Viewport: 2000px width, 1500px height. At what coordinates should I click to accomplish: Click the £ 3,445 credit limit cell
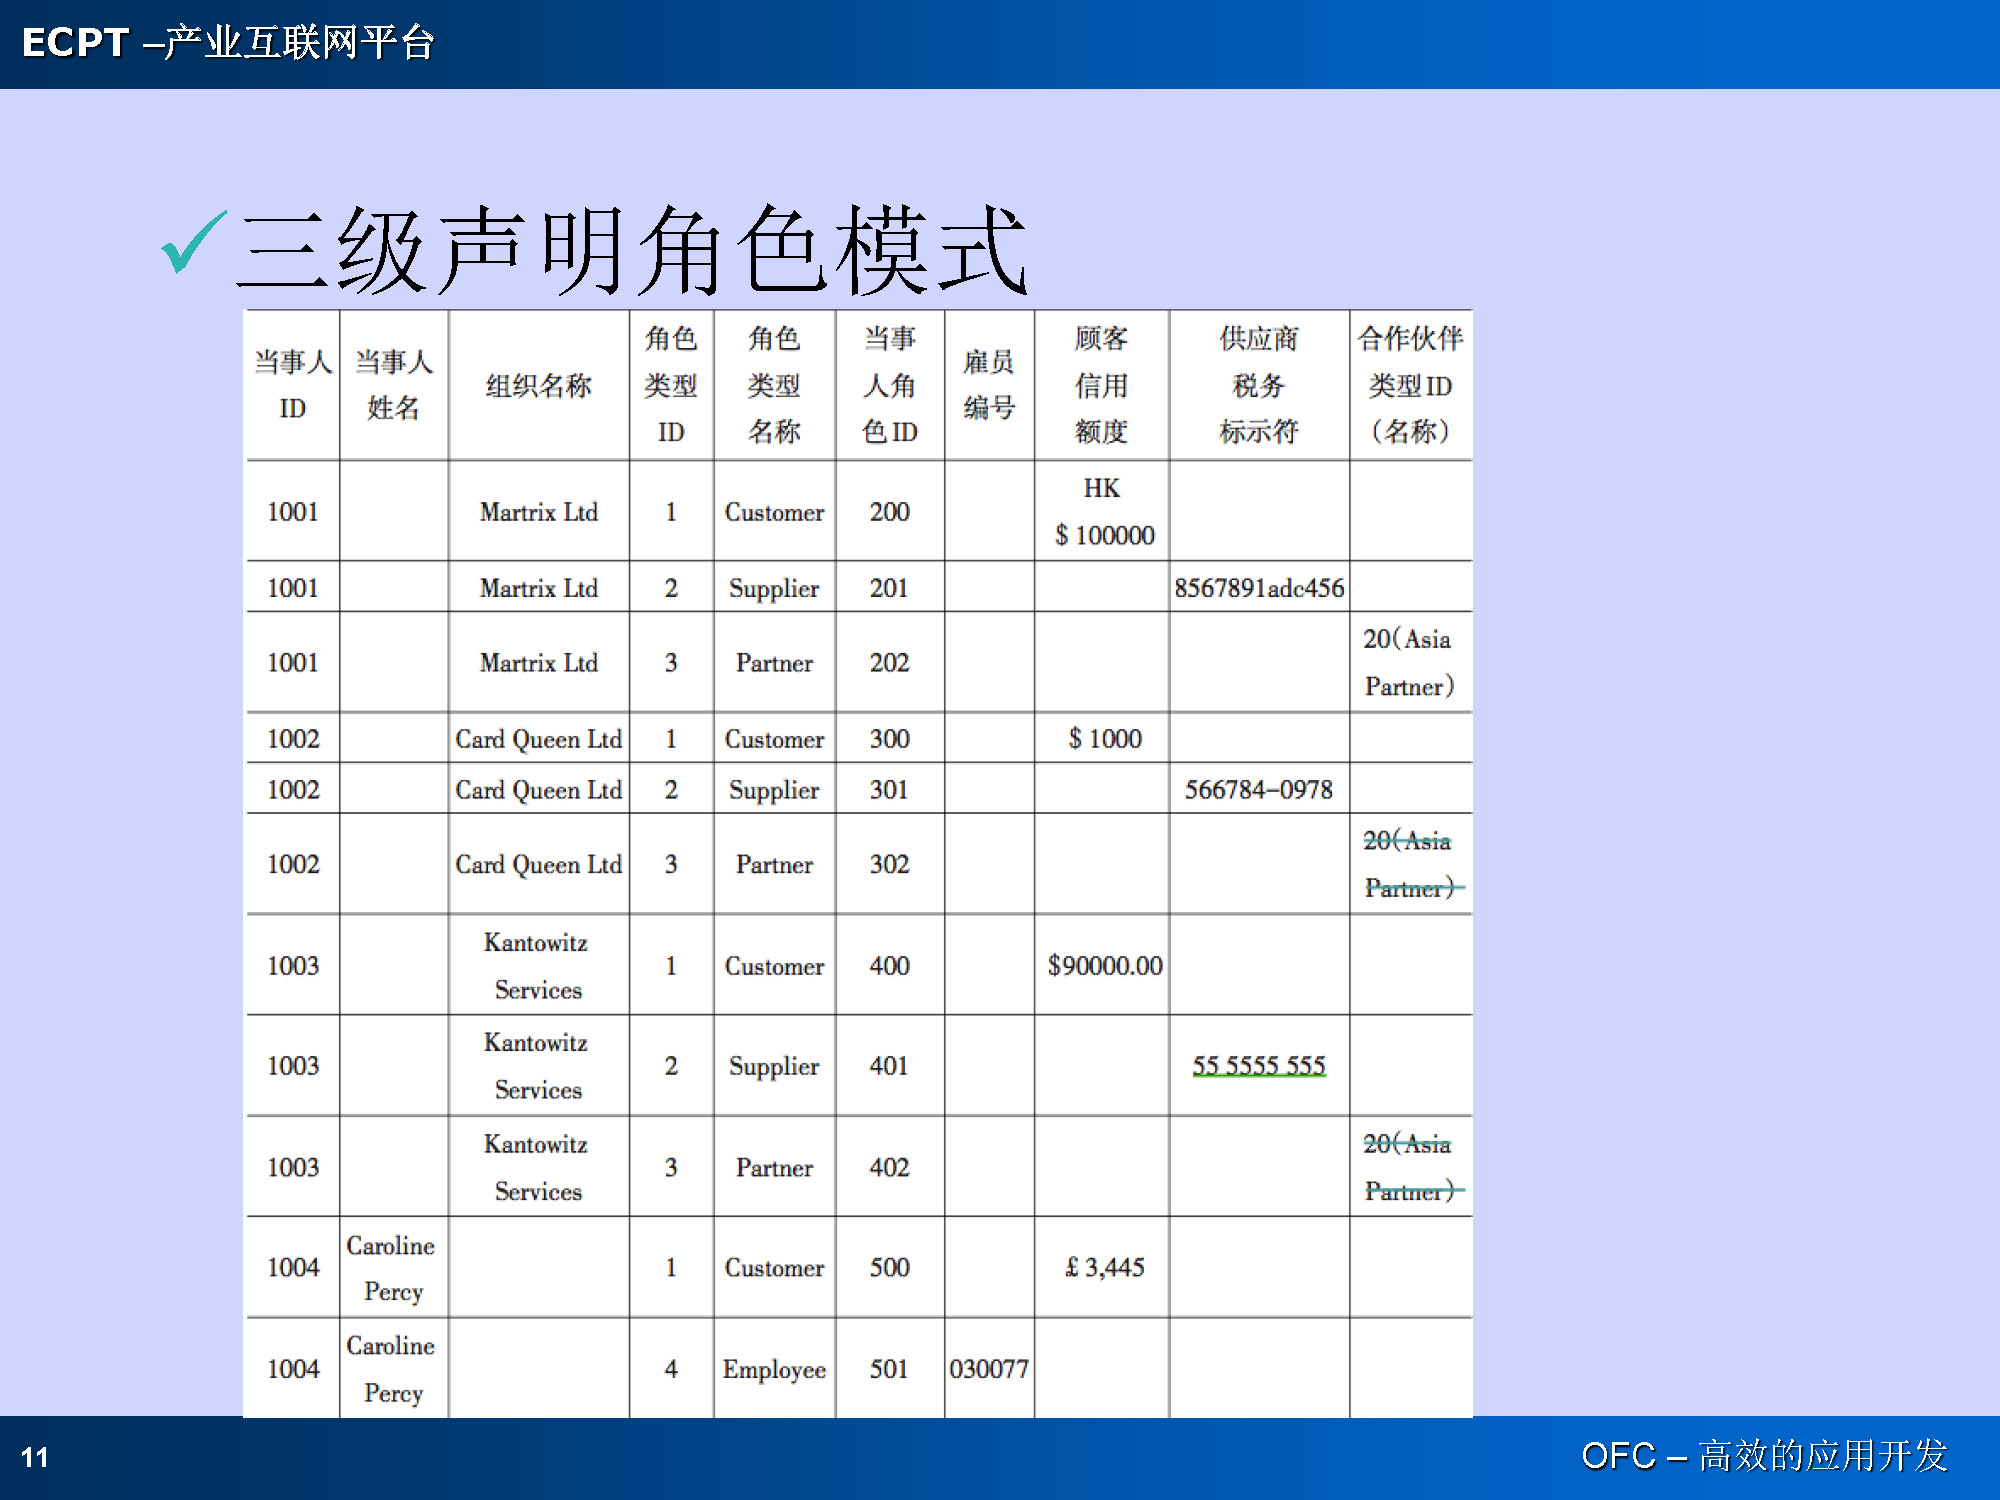coord(1104,1268)
